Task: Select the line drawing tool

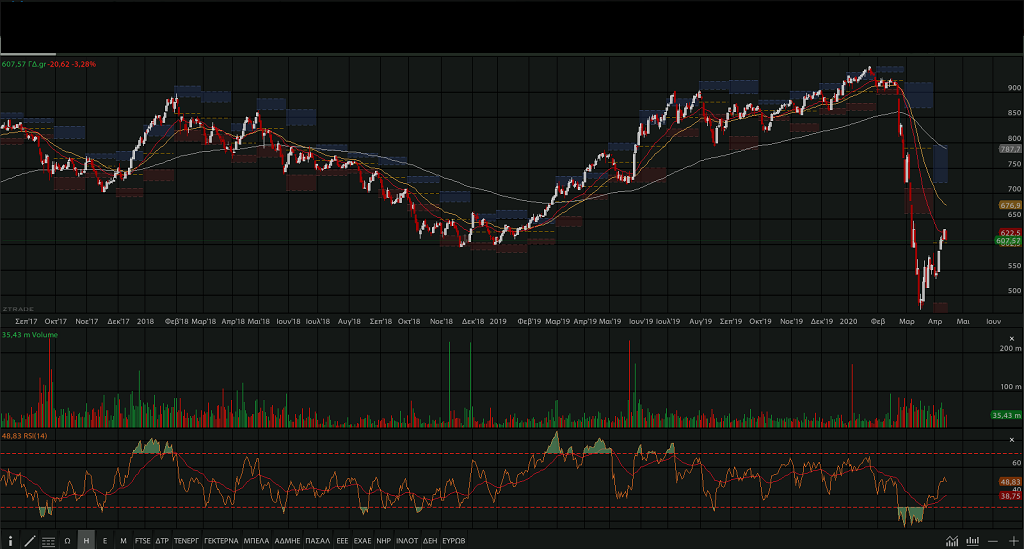Action: [x=30, y=540]
